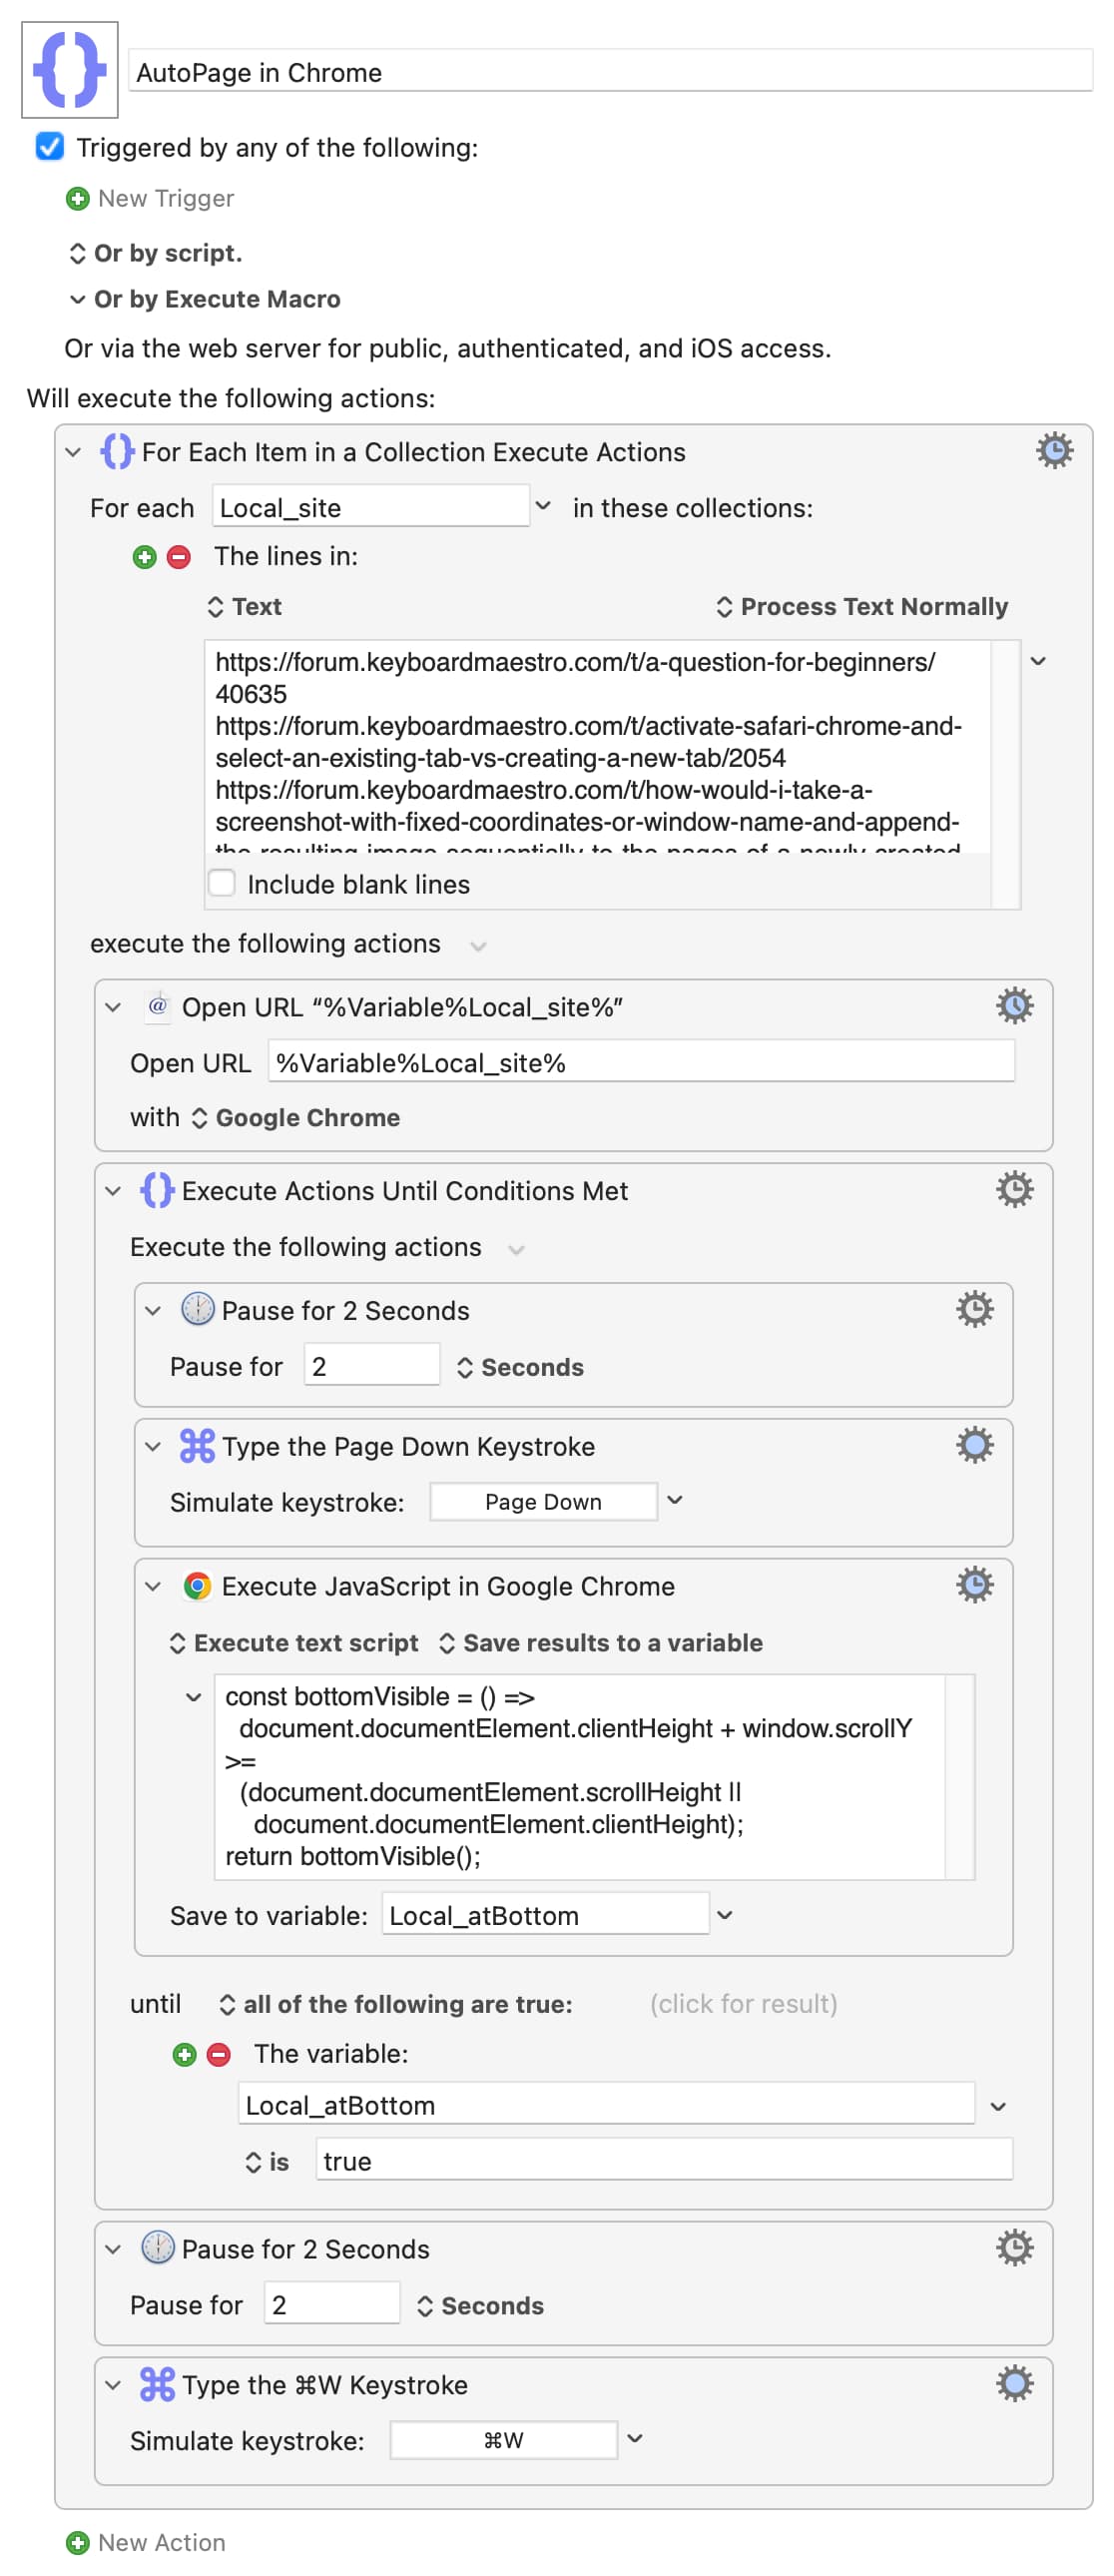The width and height of the screenshot is (1114, 2576).
Task: Collapse the Or by Execute Macro section
Action: pos(77,299)
